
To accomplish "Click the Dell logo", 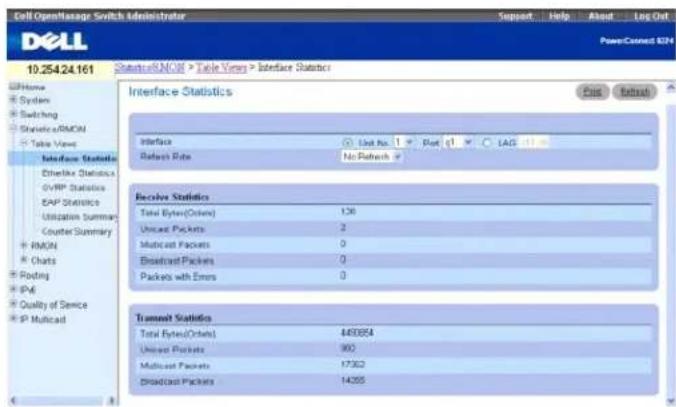I will pyautogui.click(x=54, y=42).
